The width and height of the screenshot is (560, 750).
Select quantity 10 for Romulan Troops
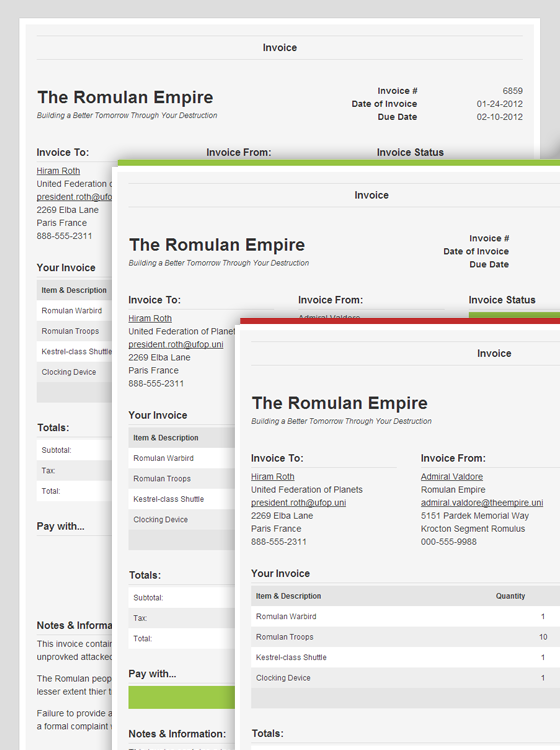(543, 637)
